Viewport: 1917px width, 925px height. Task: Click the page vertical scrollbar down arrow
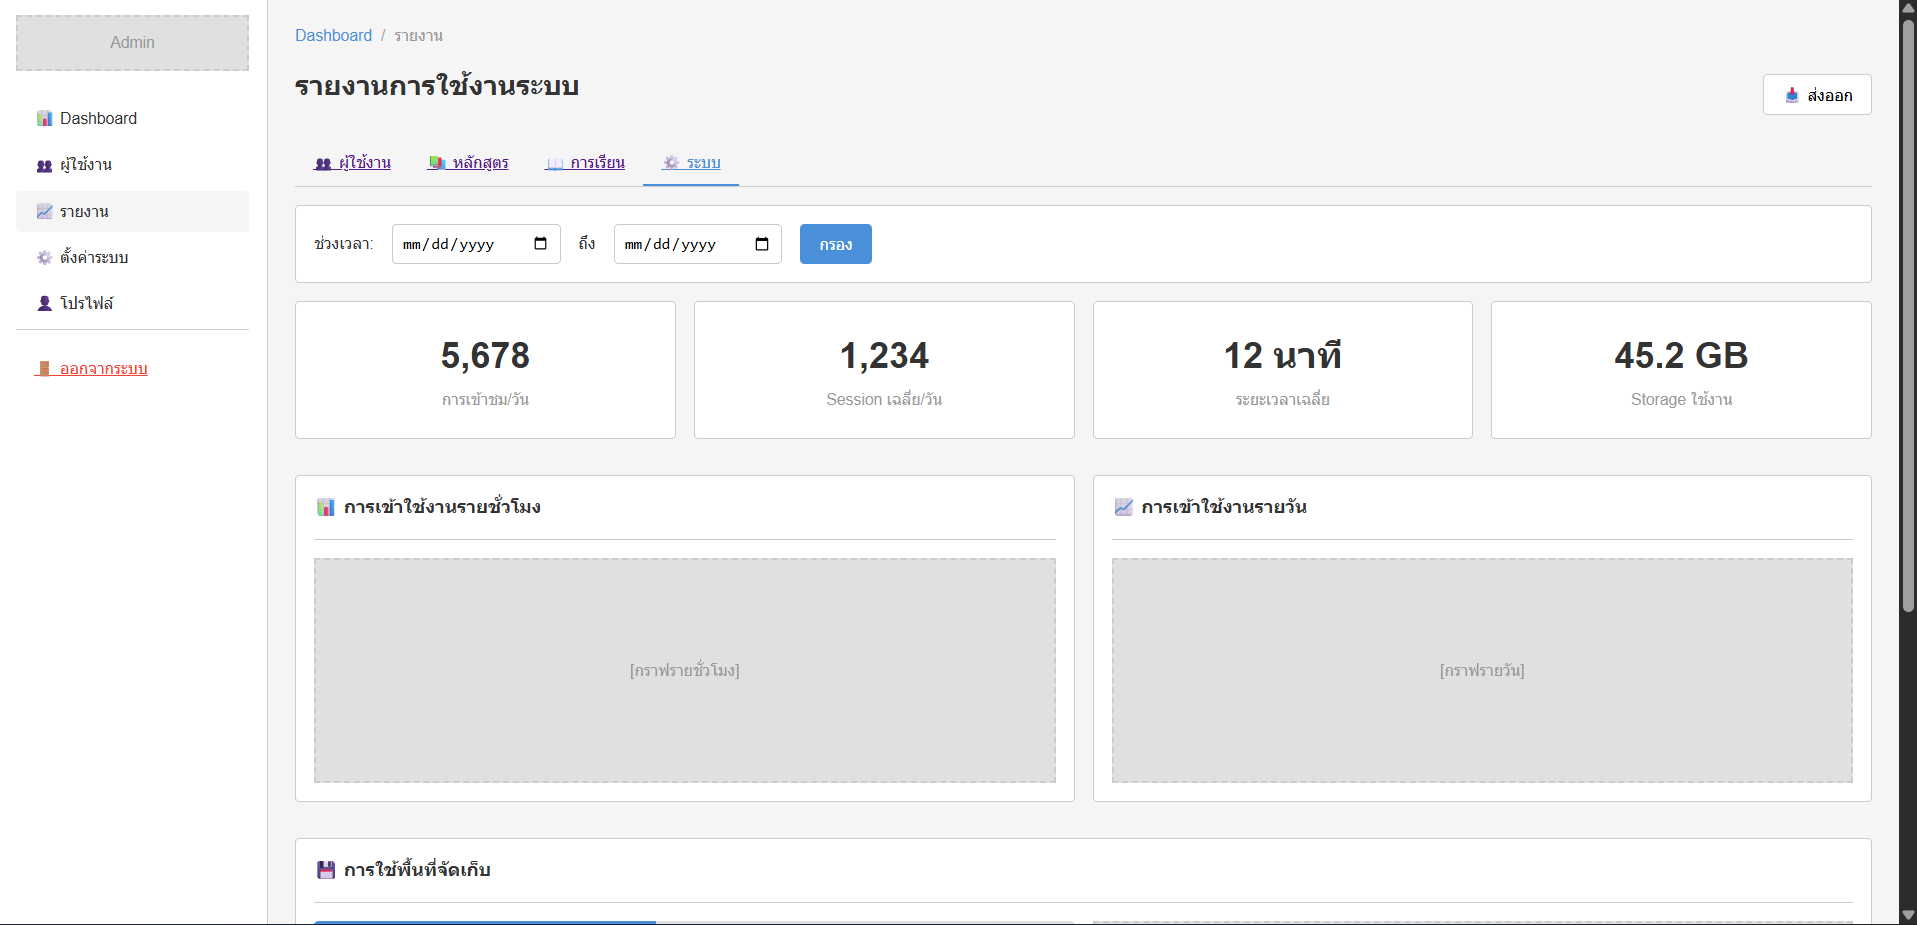click(x=1908, y=915)
